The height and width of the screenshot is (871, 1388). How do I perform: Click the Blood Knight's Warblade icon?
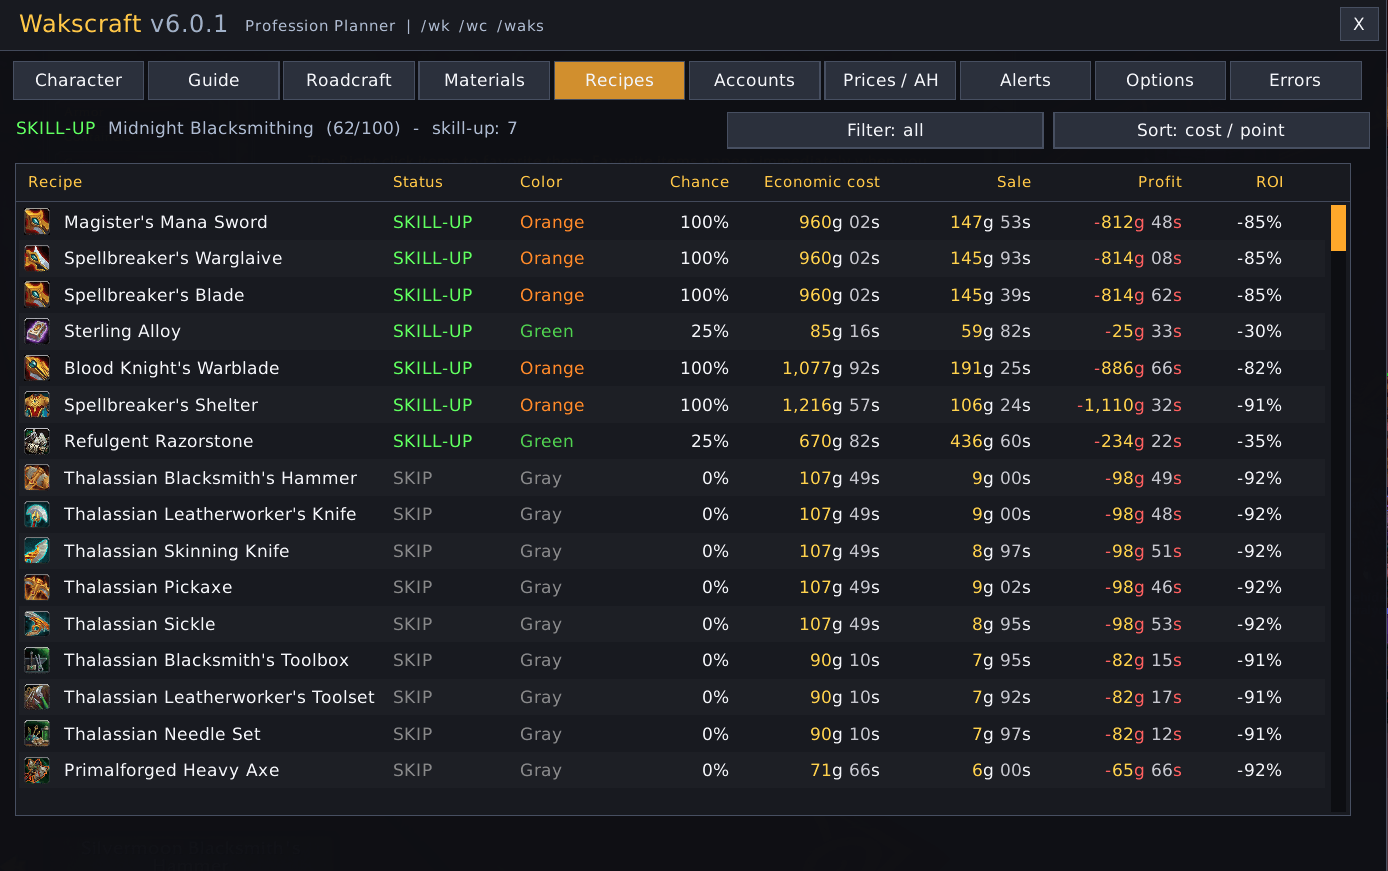click(x=37, y=368)
